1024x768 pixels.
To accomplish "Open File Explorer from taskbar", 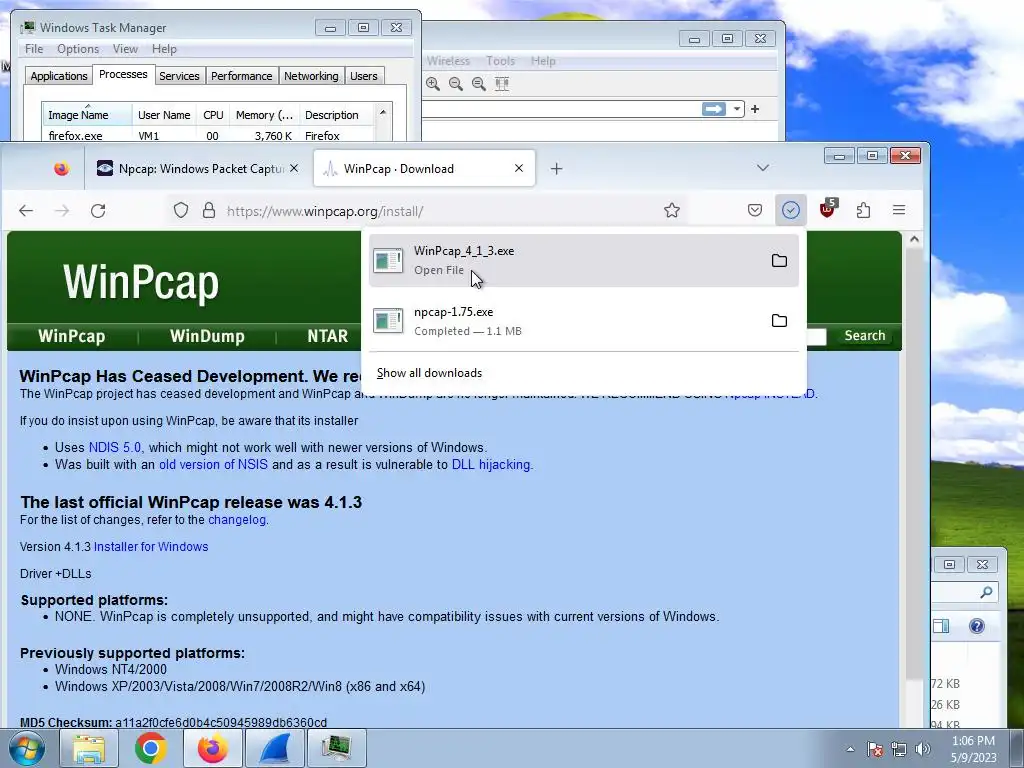I will (x=89, y=748).
